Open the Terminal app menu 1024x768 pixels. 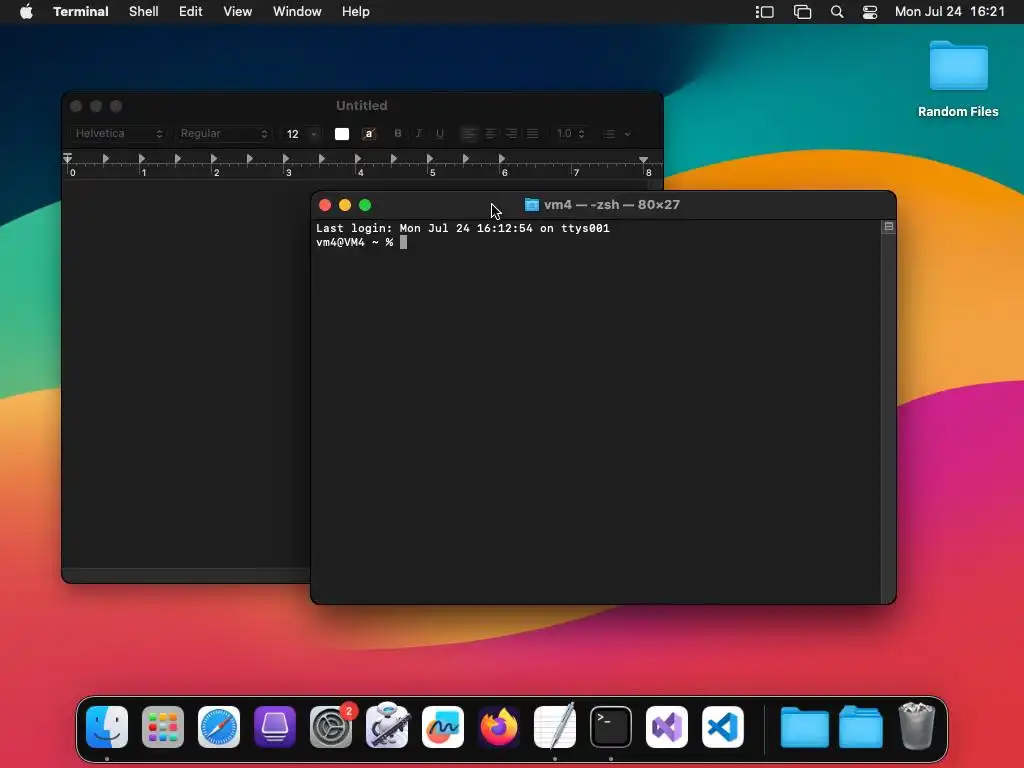[x=81, y=12]
